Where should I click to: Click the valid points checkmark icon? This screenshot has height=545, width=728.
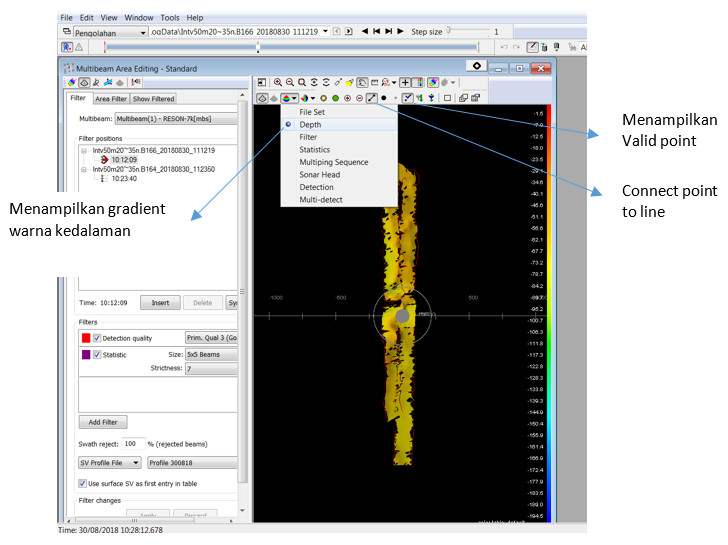tap(407, 97)
